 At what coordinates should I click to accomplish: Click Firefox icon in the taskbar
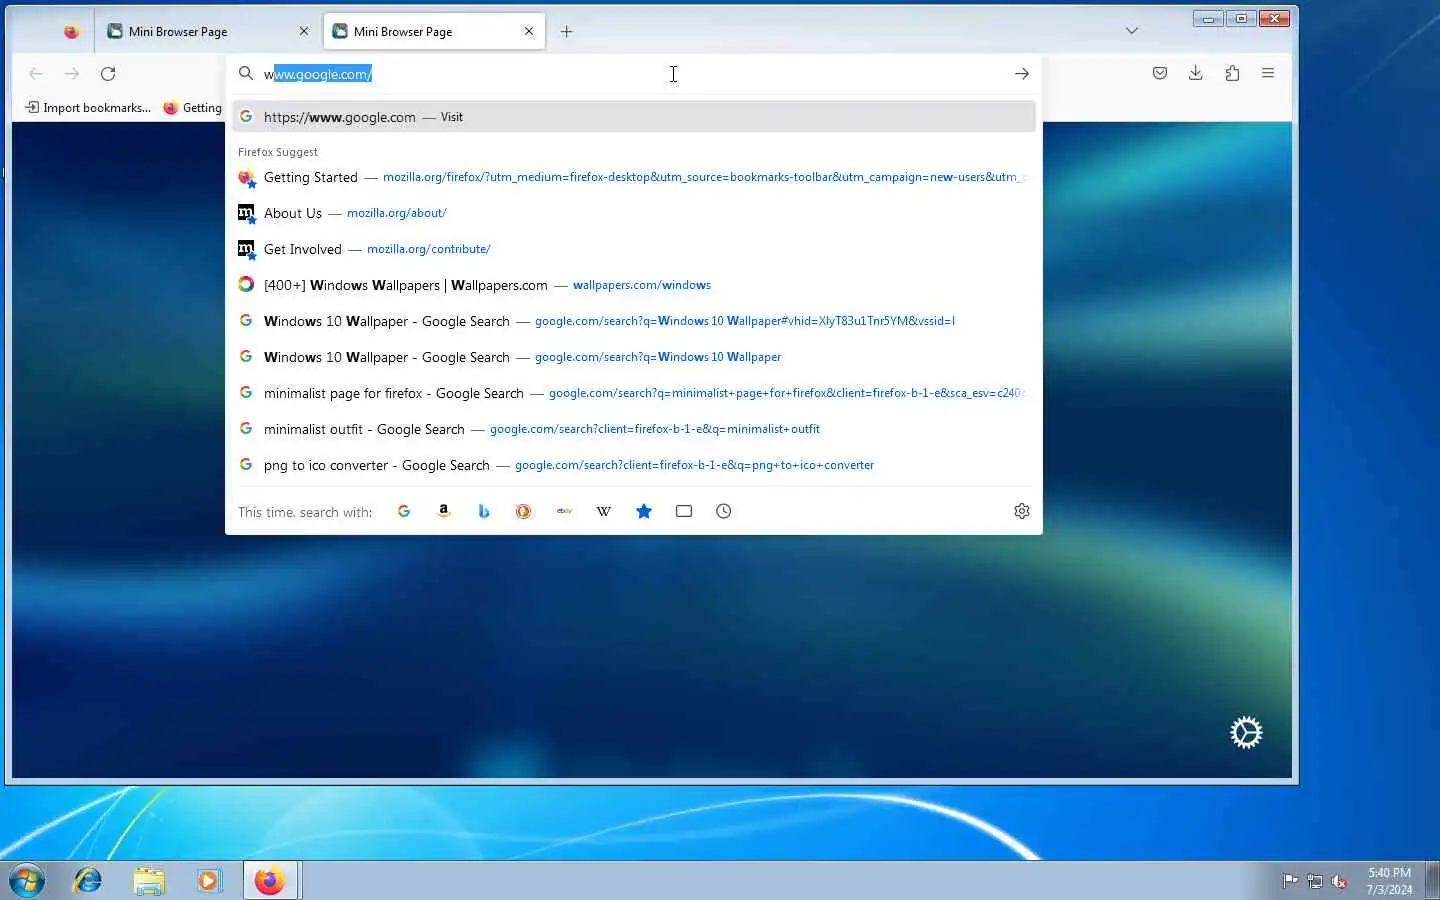click(x=269, y=880)
